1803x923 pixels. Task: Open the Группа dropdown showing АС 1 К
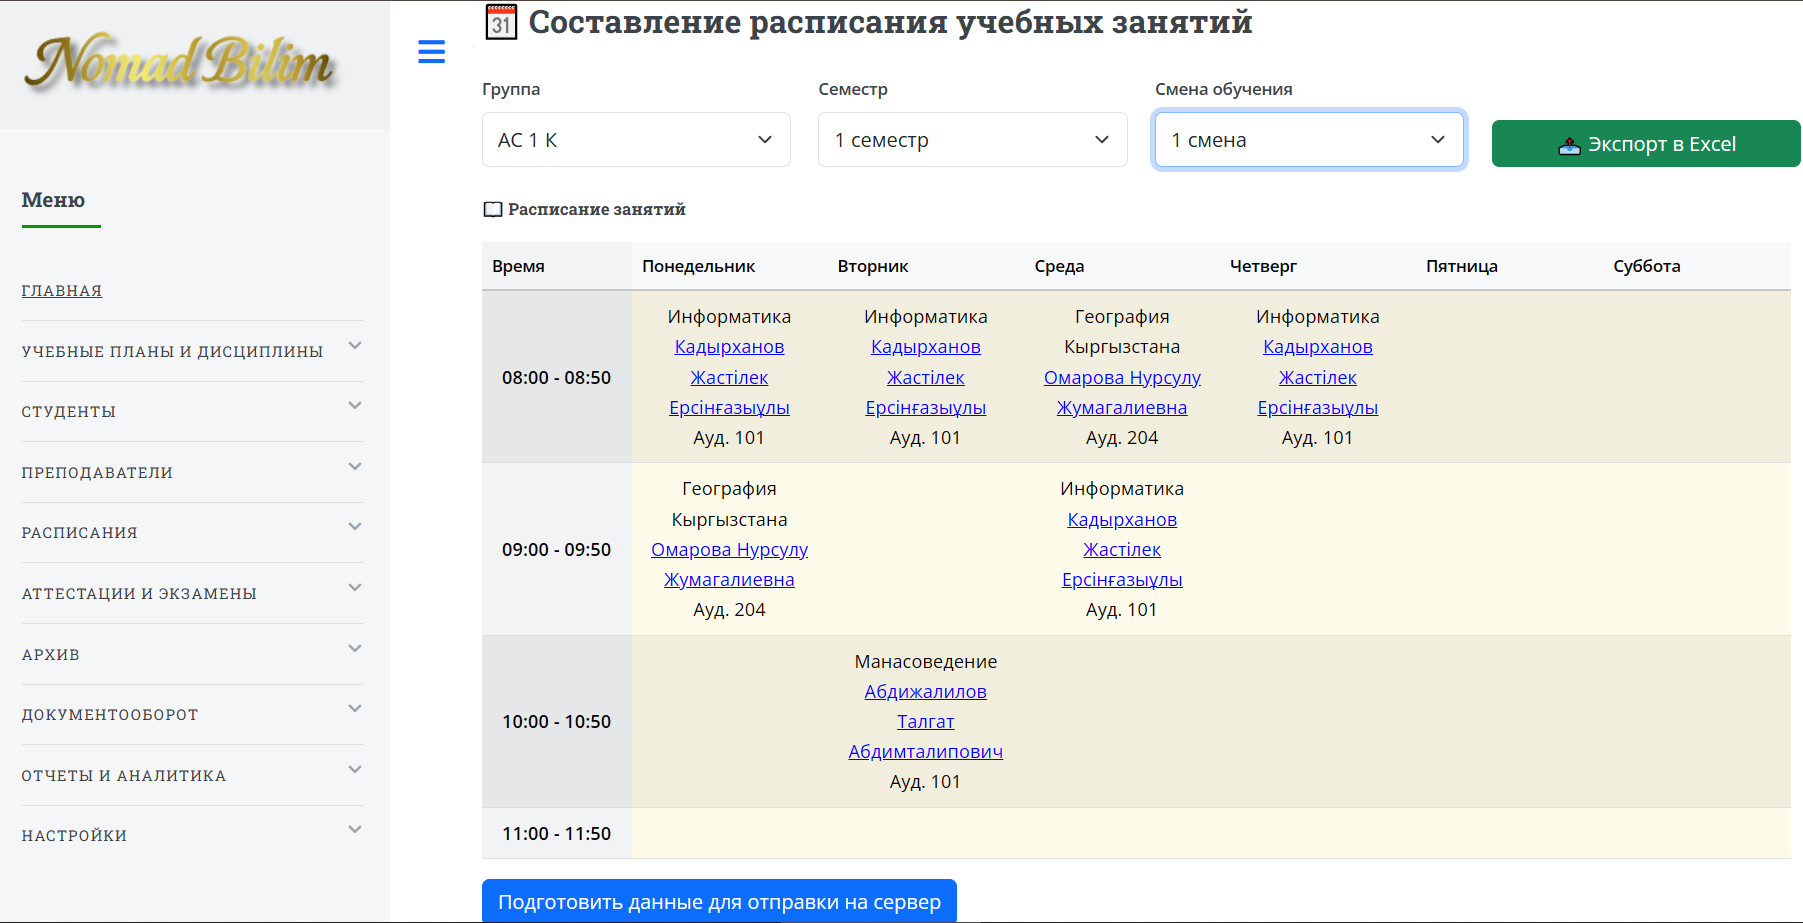point(636,140)
